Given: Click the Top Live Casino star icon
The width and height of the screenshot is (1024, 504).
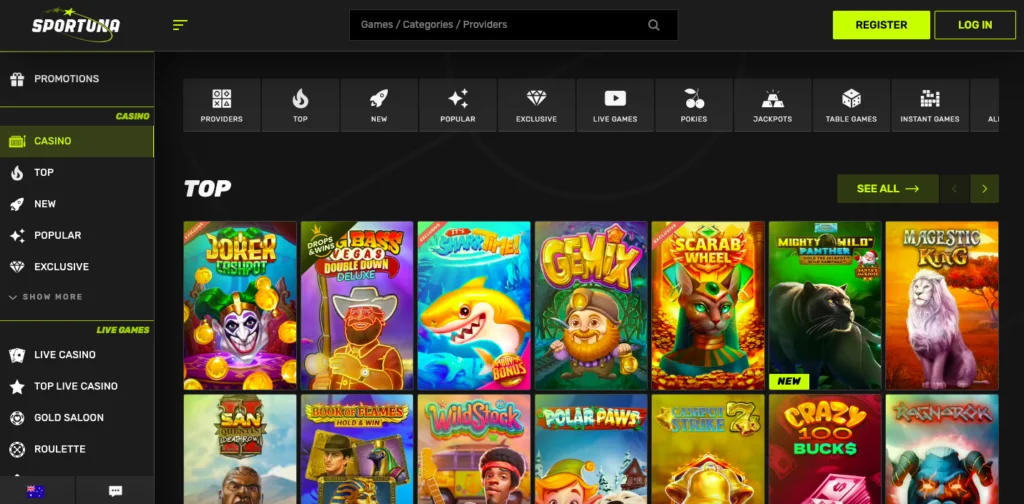Looking at the screenshot, I should click(17, 386).
